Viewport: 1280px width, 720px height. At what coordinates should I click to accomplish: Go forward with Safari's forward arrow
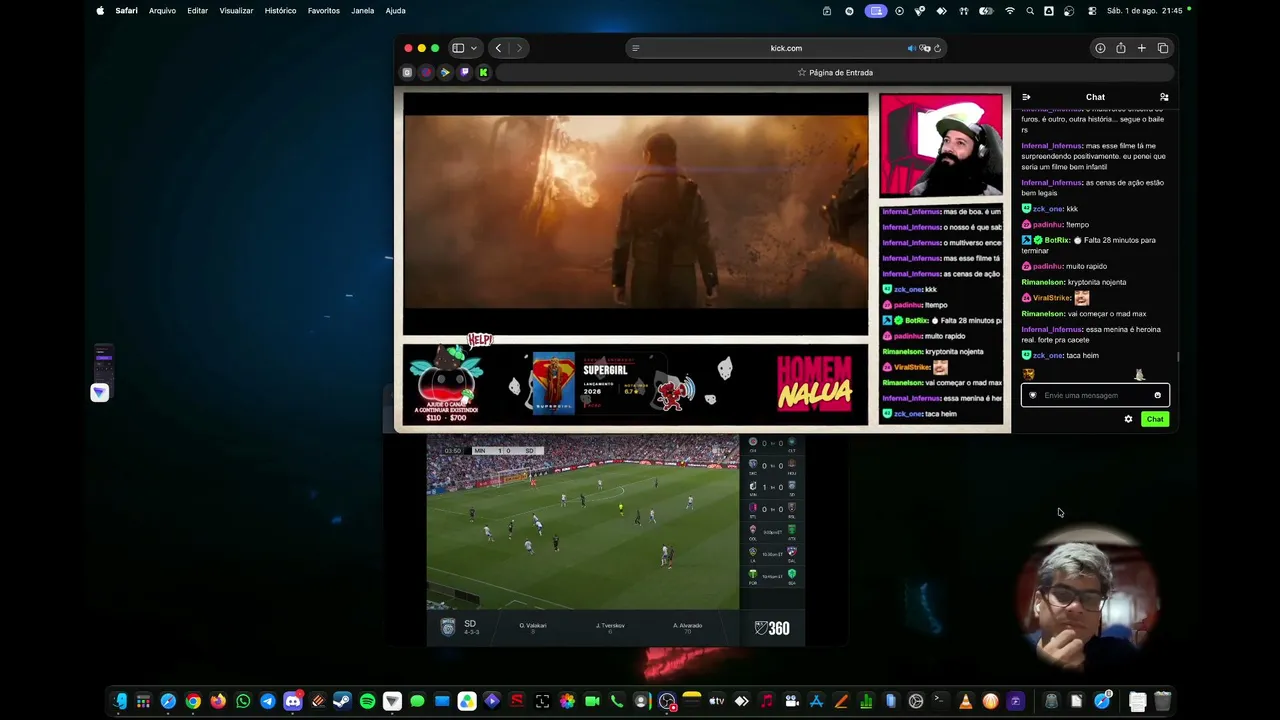point(519,48)
